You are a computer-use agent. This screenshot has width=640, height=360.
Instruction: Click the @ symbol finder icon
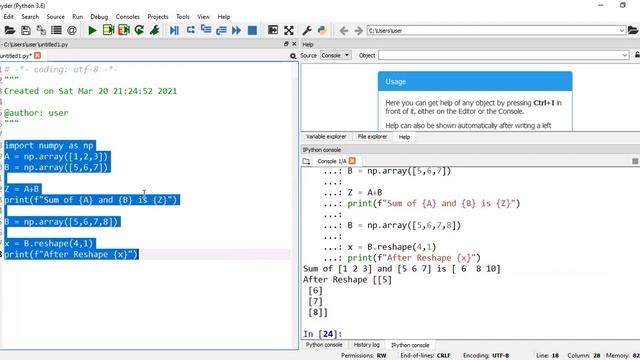click(72, 30)
